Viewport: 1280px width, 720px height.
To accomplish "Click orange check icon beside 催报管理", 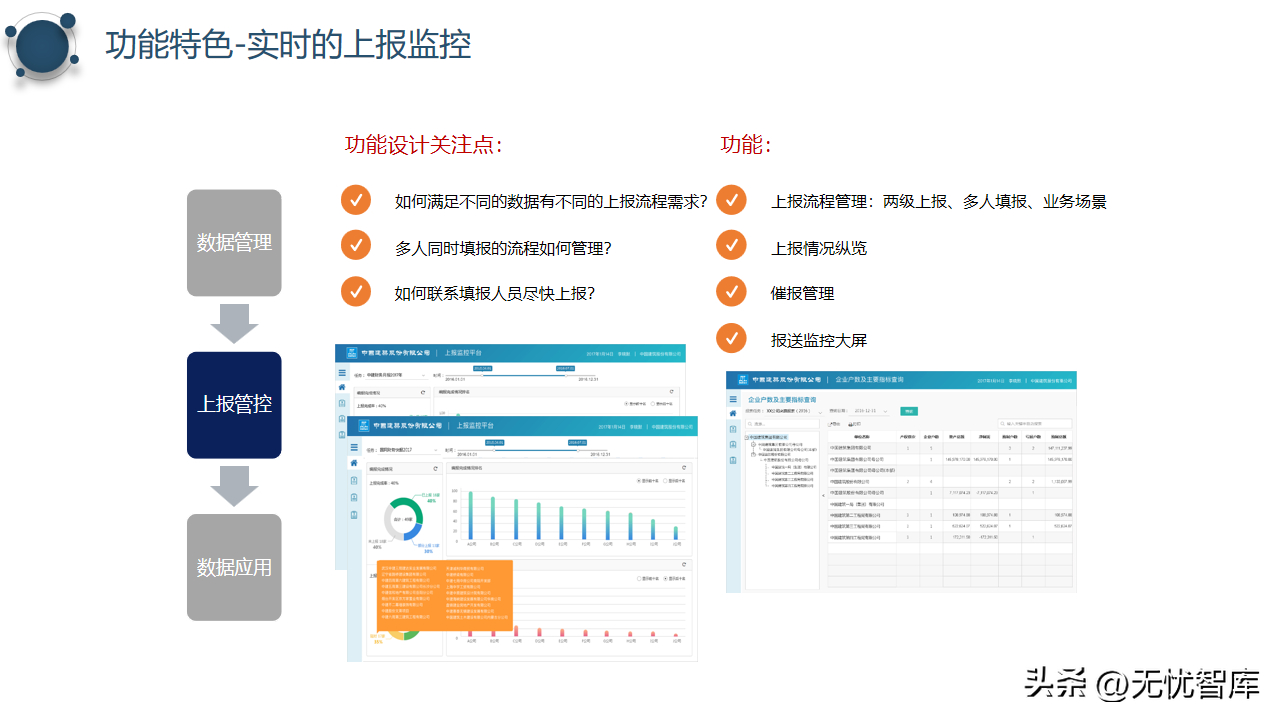I will point(731,292).
